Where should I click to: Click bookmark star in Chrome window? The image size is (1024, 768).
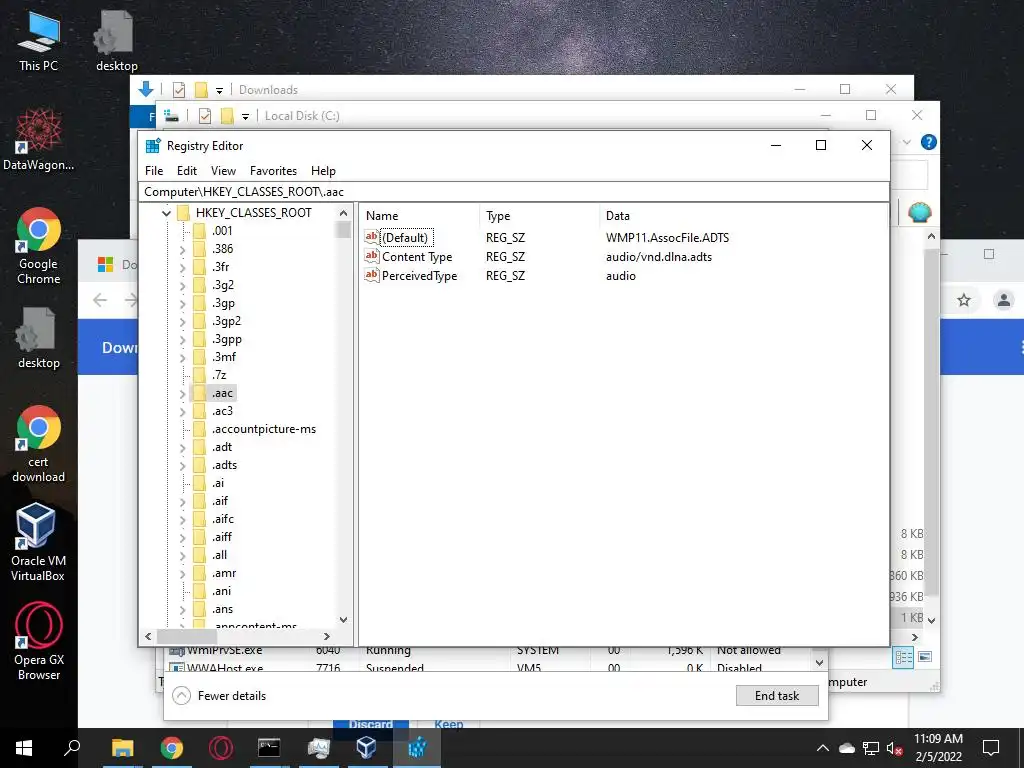coord(964,300)
